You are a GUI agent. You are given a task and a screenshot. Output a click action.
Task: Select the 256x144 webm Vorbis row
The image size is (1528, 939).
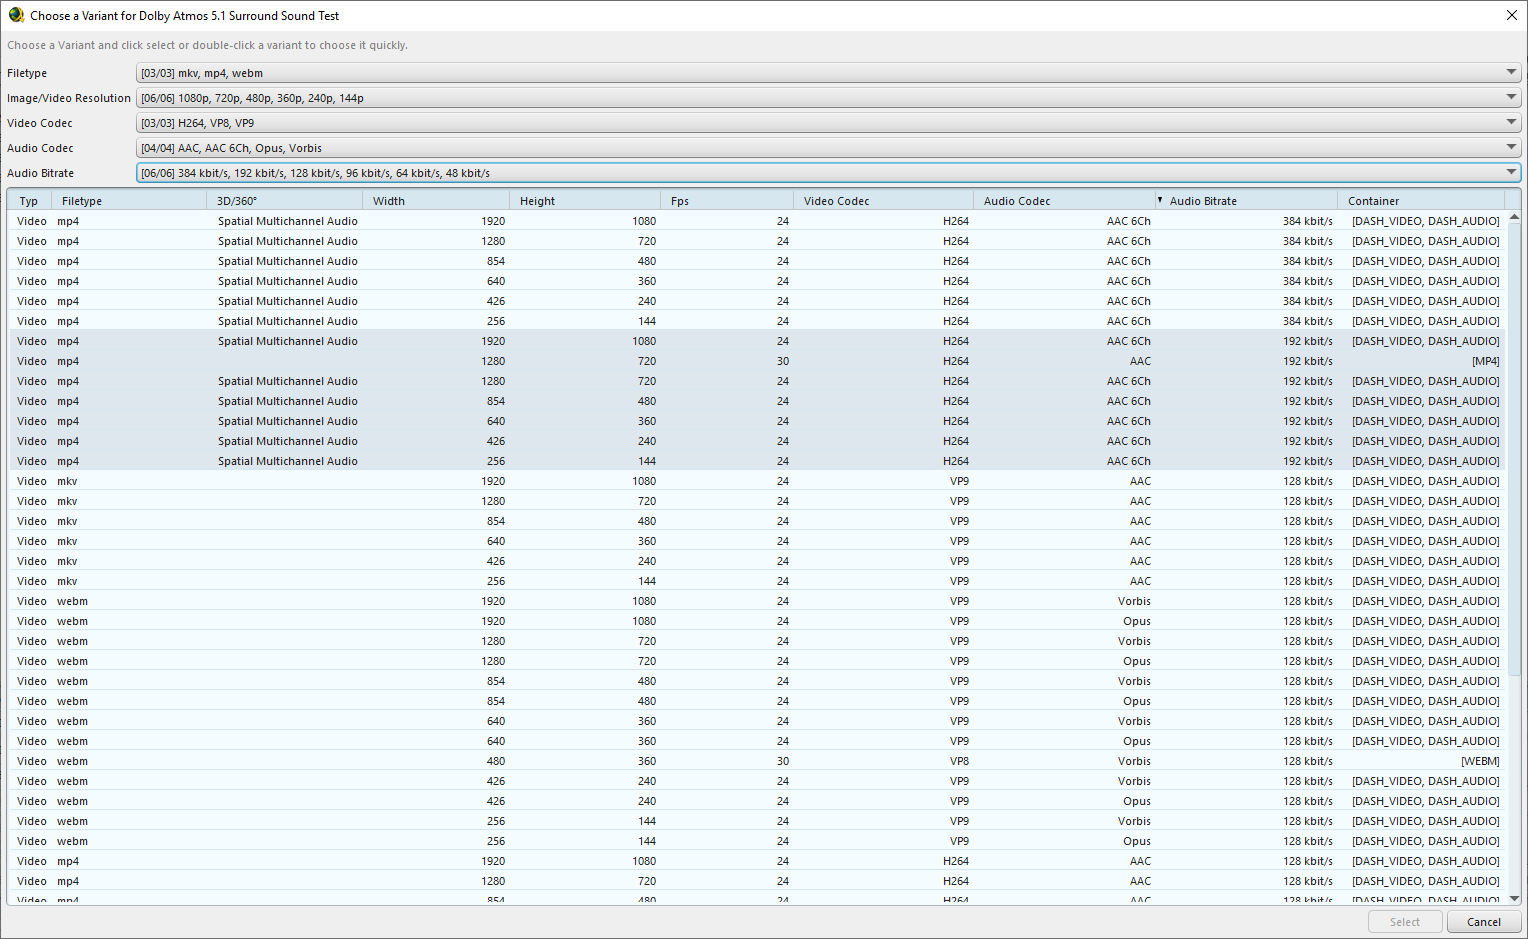pos(757,821)
